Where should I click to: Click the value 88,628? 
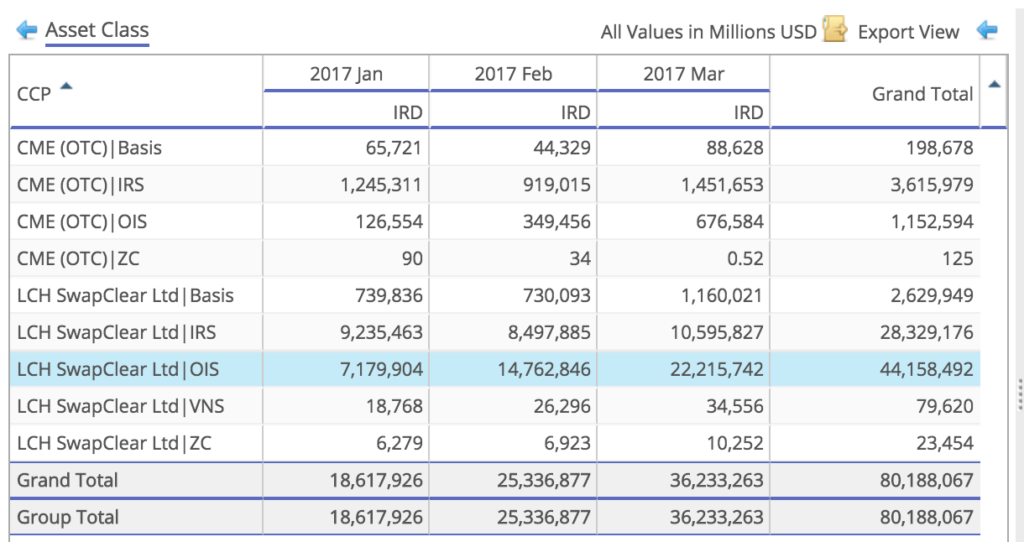(735, 148)
